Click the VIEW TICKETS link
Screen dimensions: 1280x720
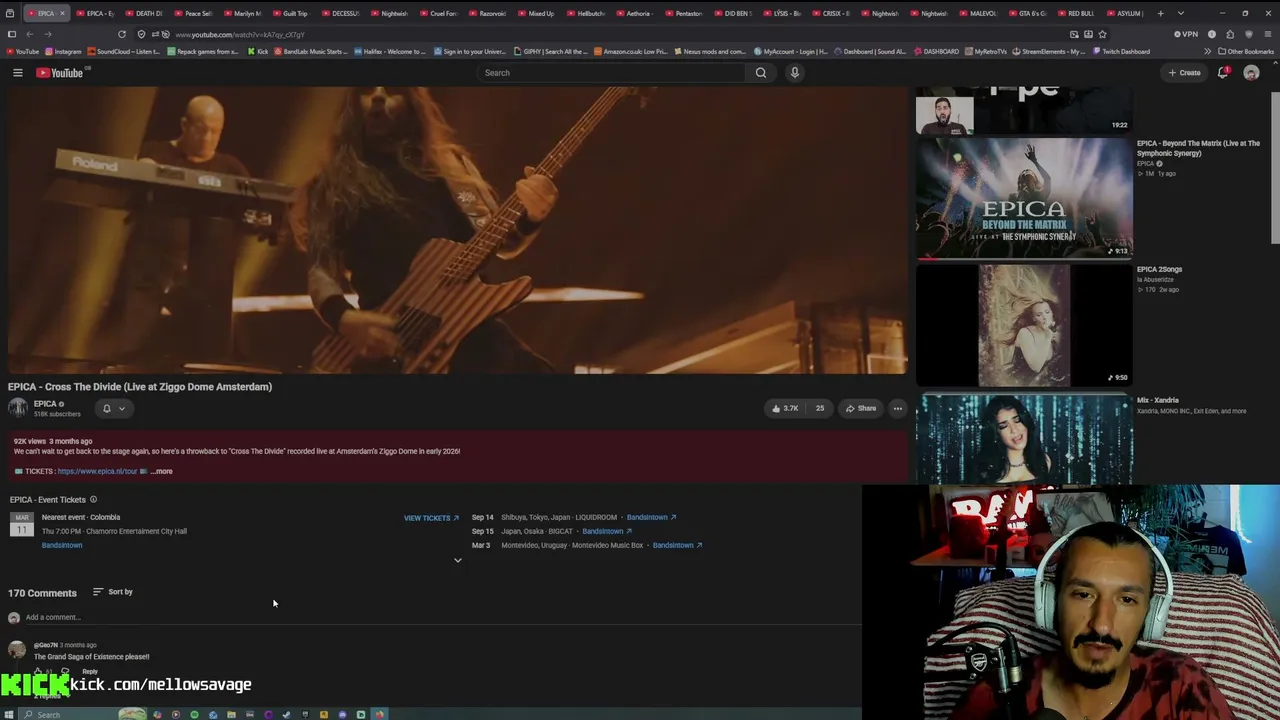point(431,518)
